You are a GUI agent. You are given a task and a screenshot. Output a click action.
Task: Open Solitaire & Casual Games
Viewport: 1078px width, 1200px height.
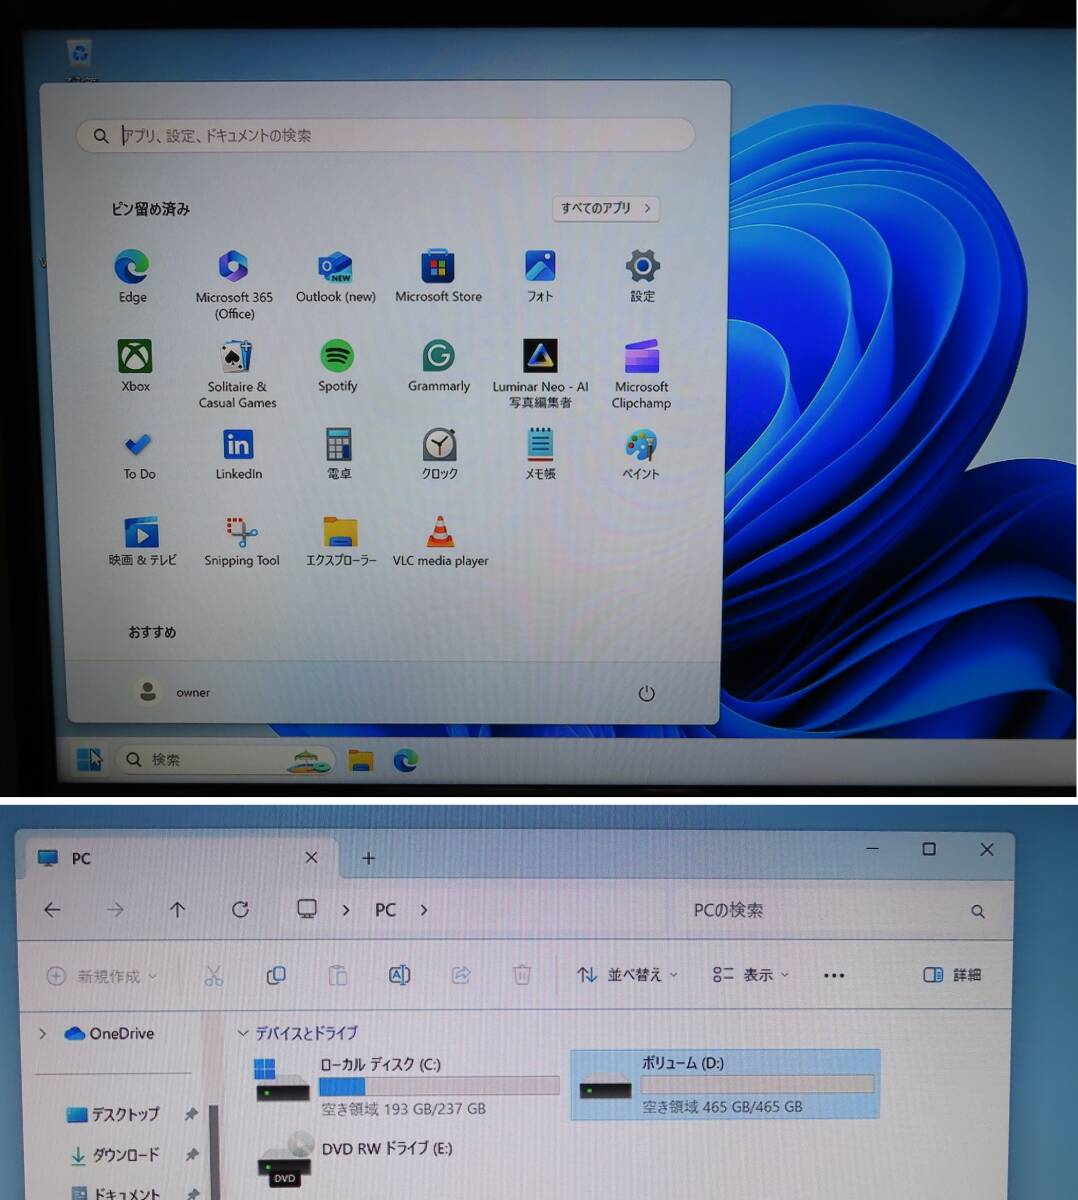237,373
